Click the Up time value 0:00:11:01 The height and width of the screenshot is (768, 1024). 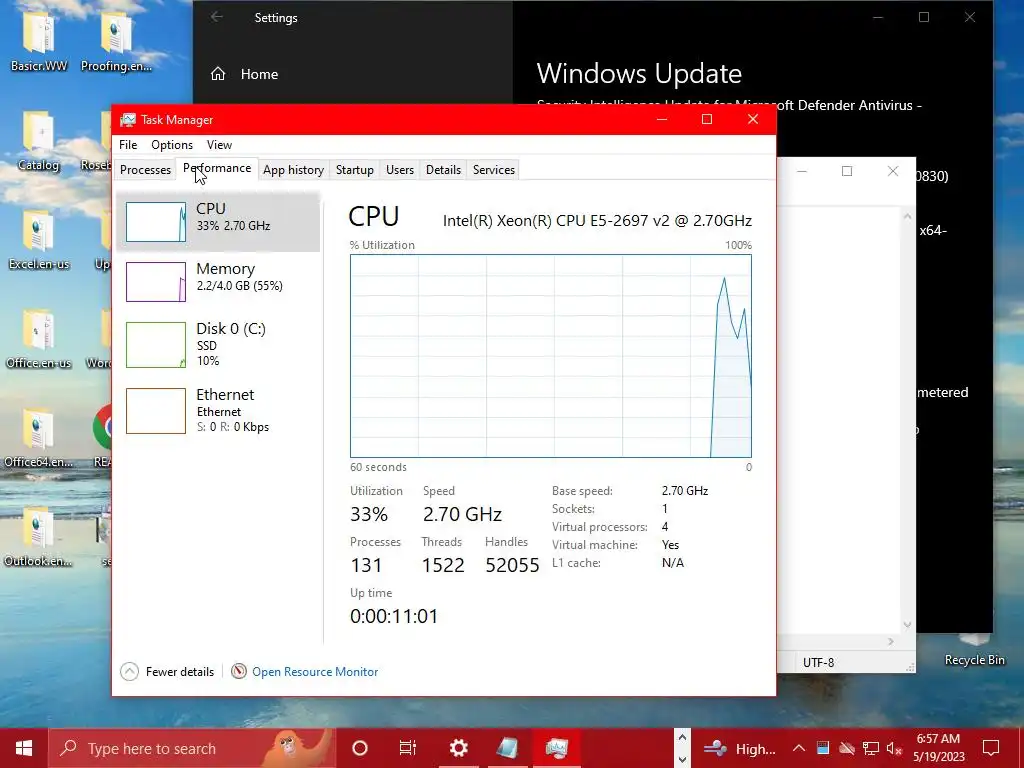[x=394, y=616]
